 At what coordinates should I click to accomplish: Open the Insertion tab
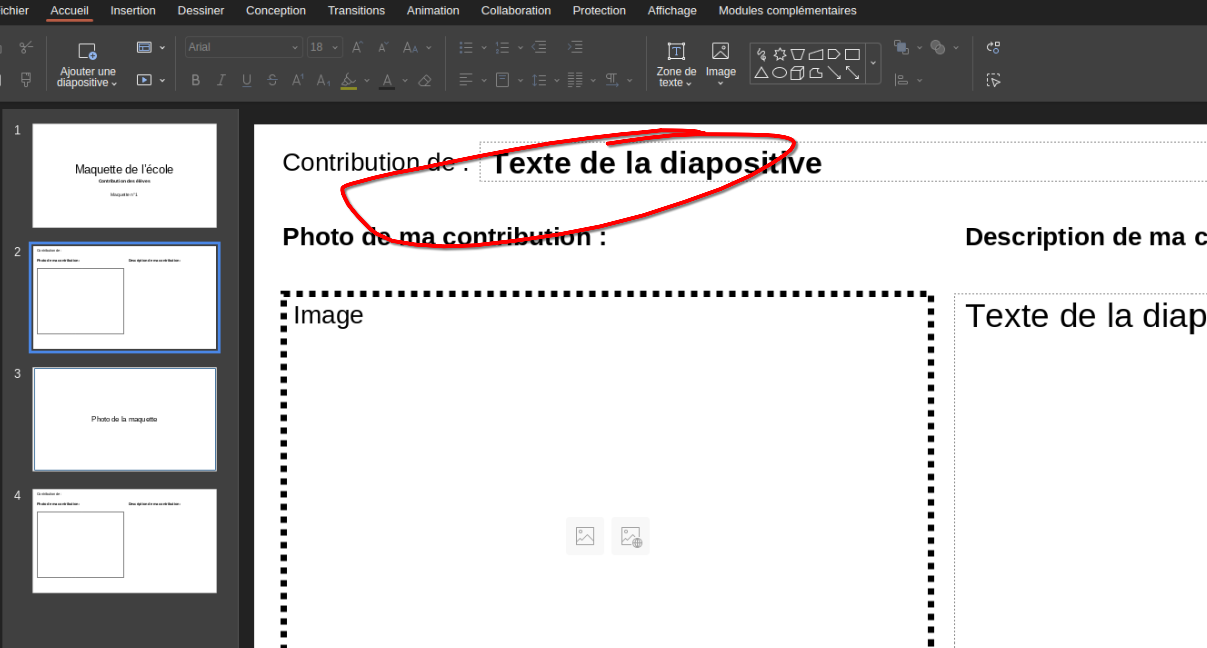[x=133, y=11]
